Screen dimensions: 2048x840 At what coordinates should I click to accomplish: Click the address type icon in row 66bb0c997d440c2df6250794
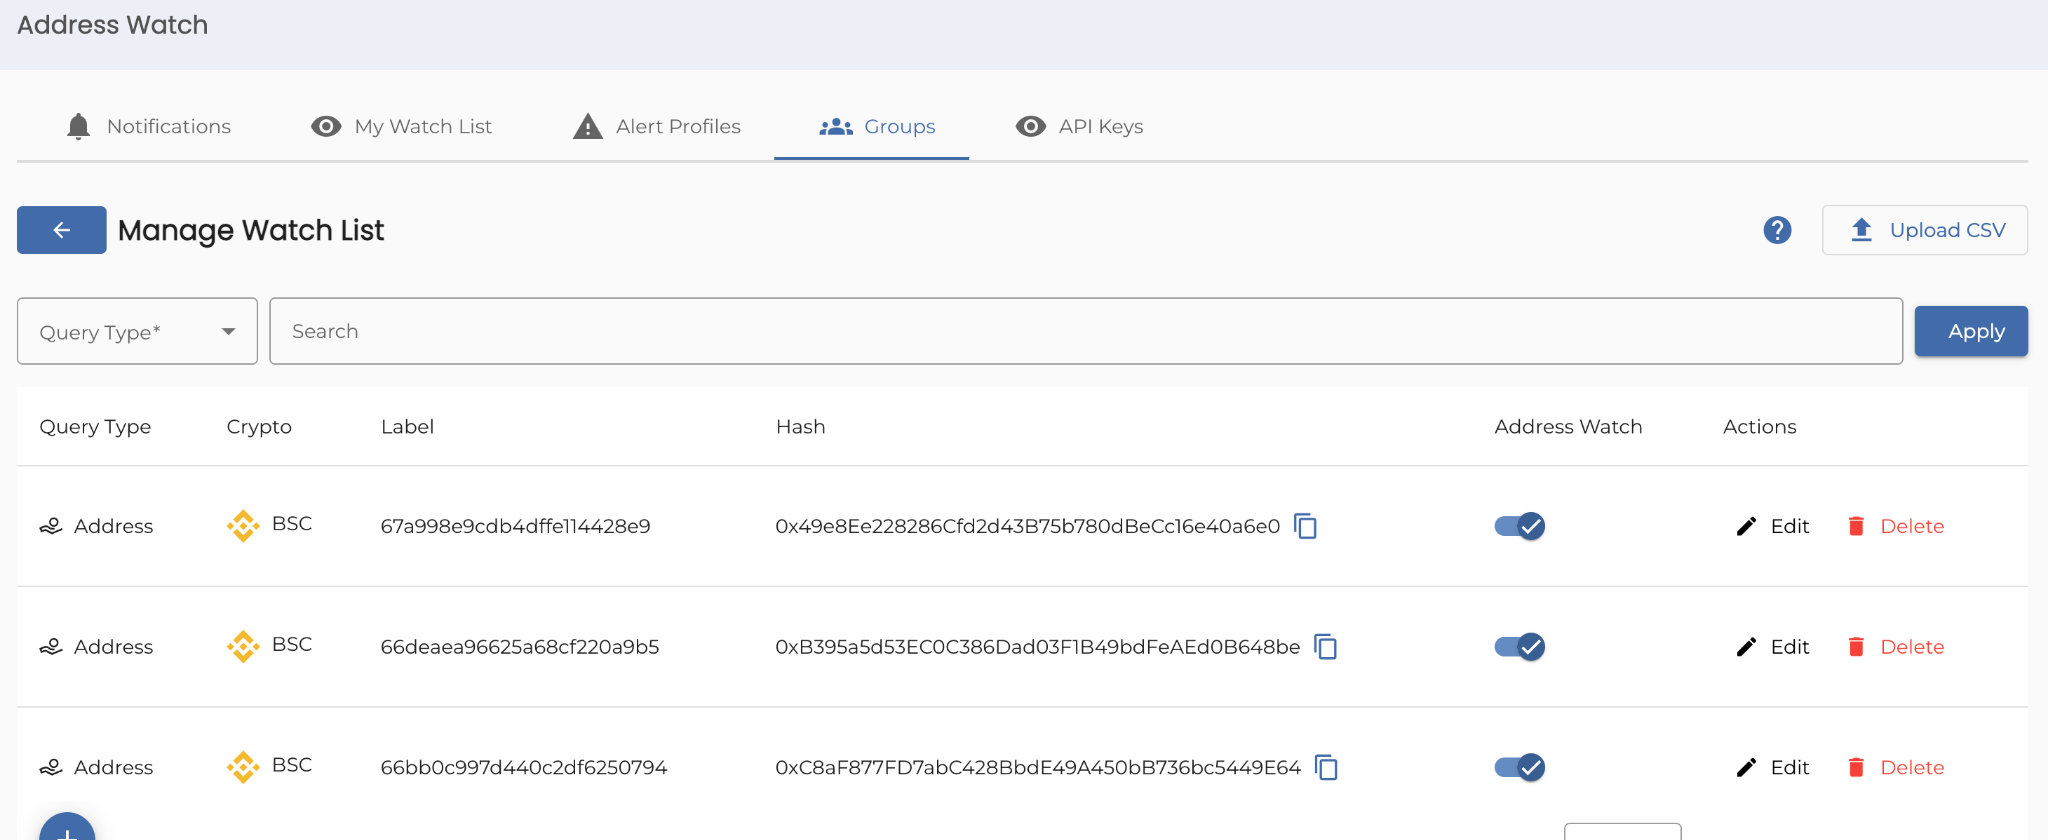pyautogui.click(x=51, y=767)
